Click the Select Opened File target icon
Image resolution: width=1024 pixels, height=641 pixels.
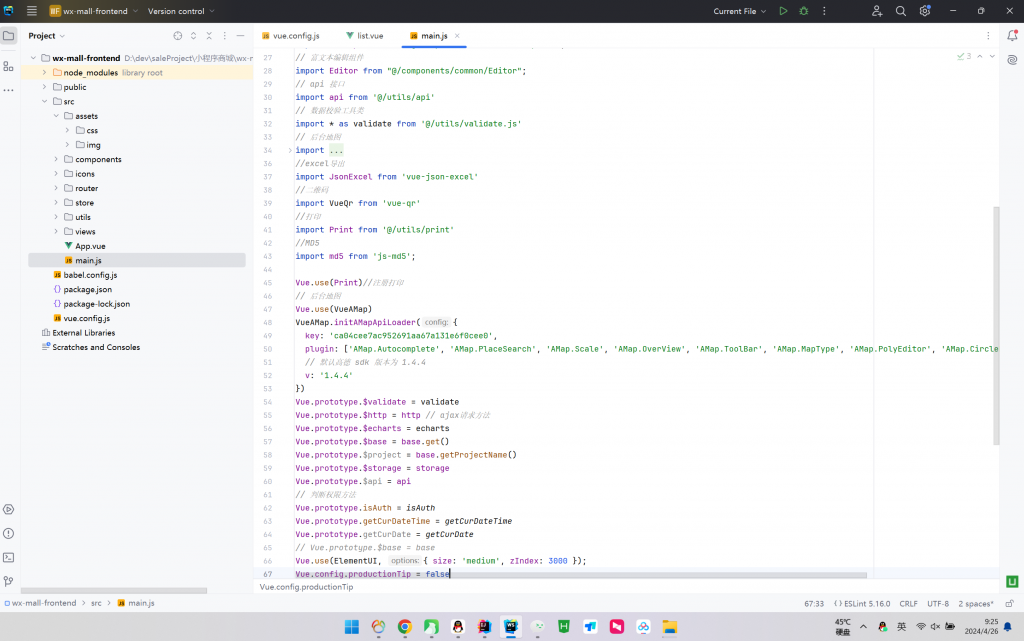point(178,36)
